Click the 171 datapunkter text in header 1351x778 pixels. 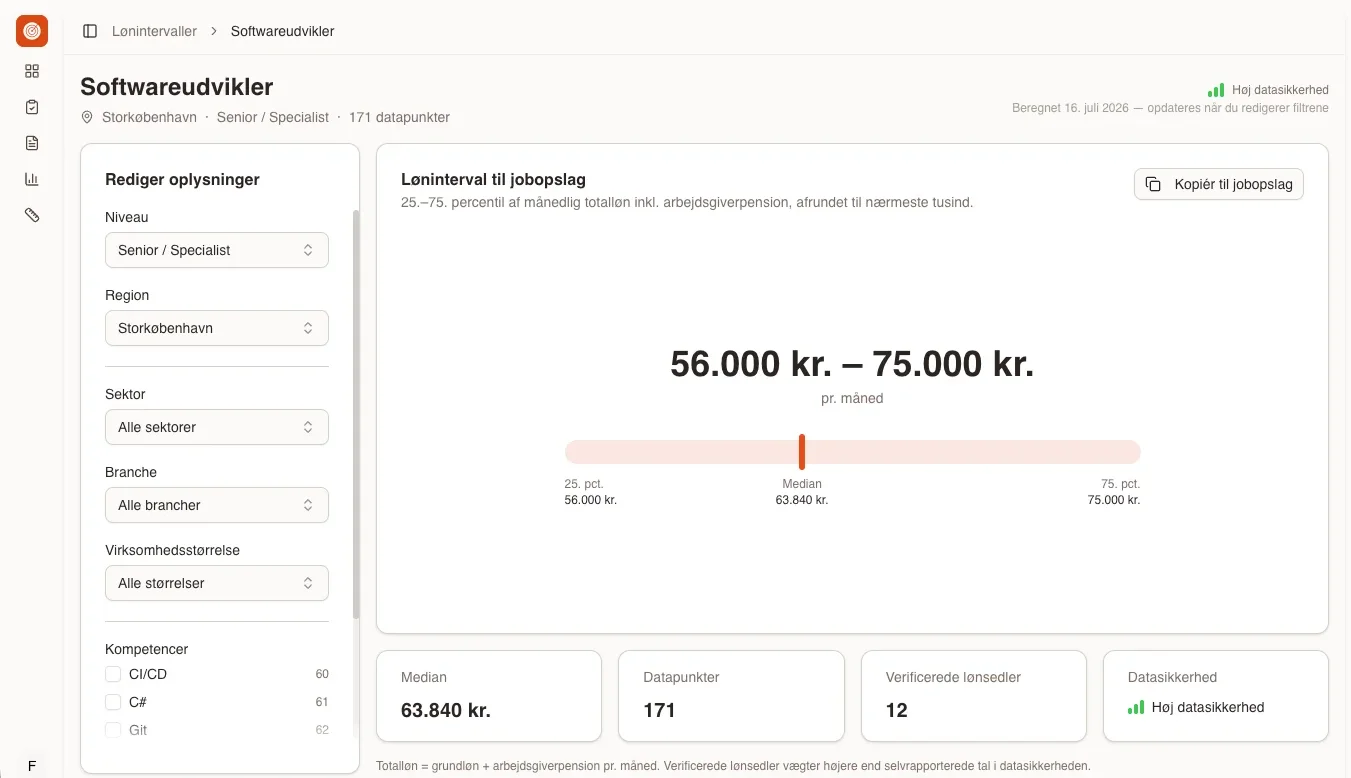[x=399, y=117]
